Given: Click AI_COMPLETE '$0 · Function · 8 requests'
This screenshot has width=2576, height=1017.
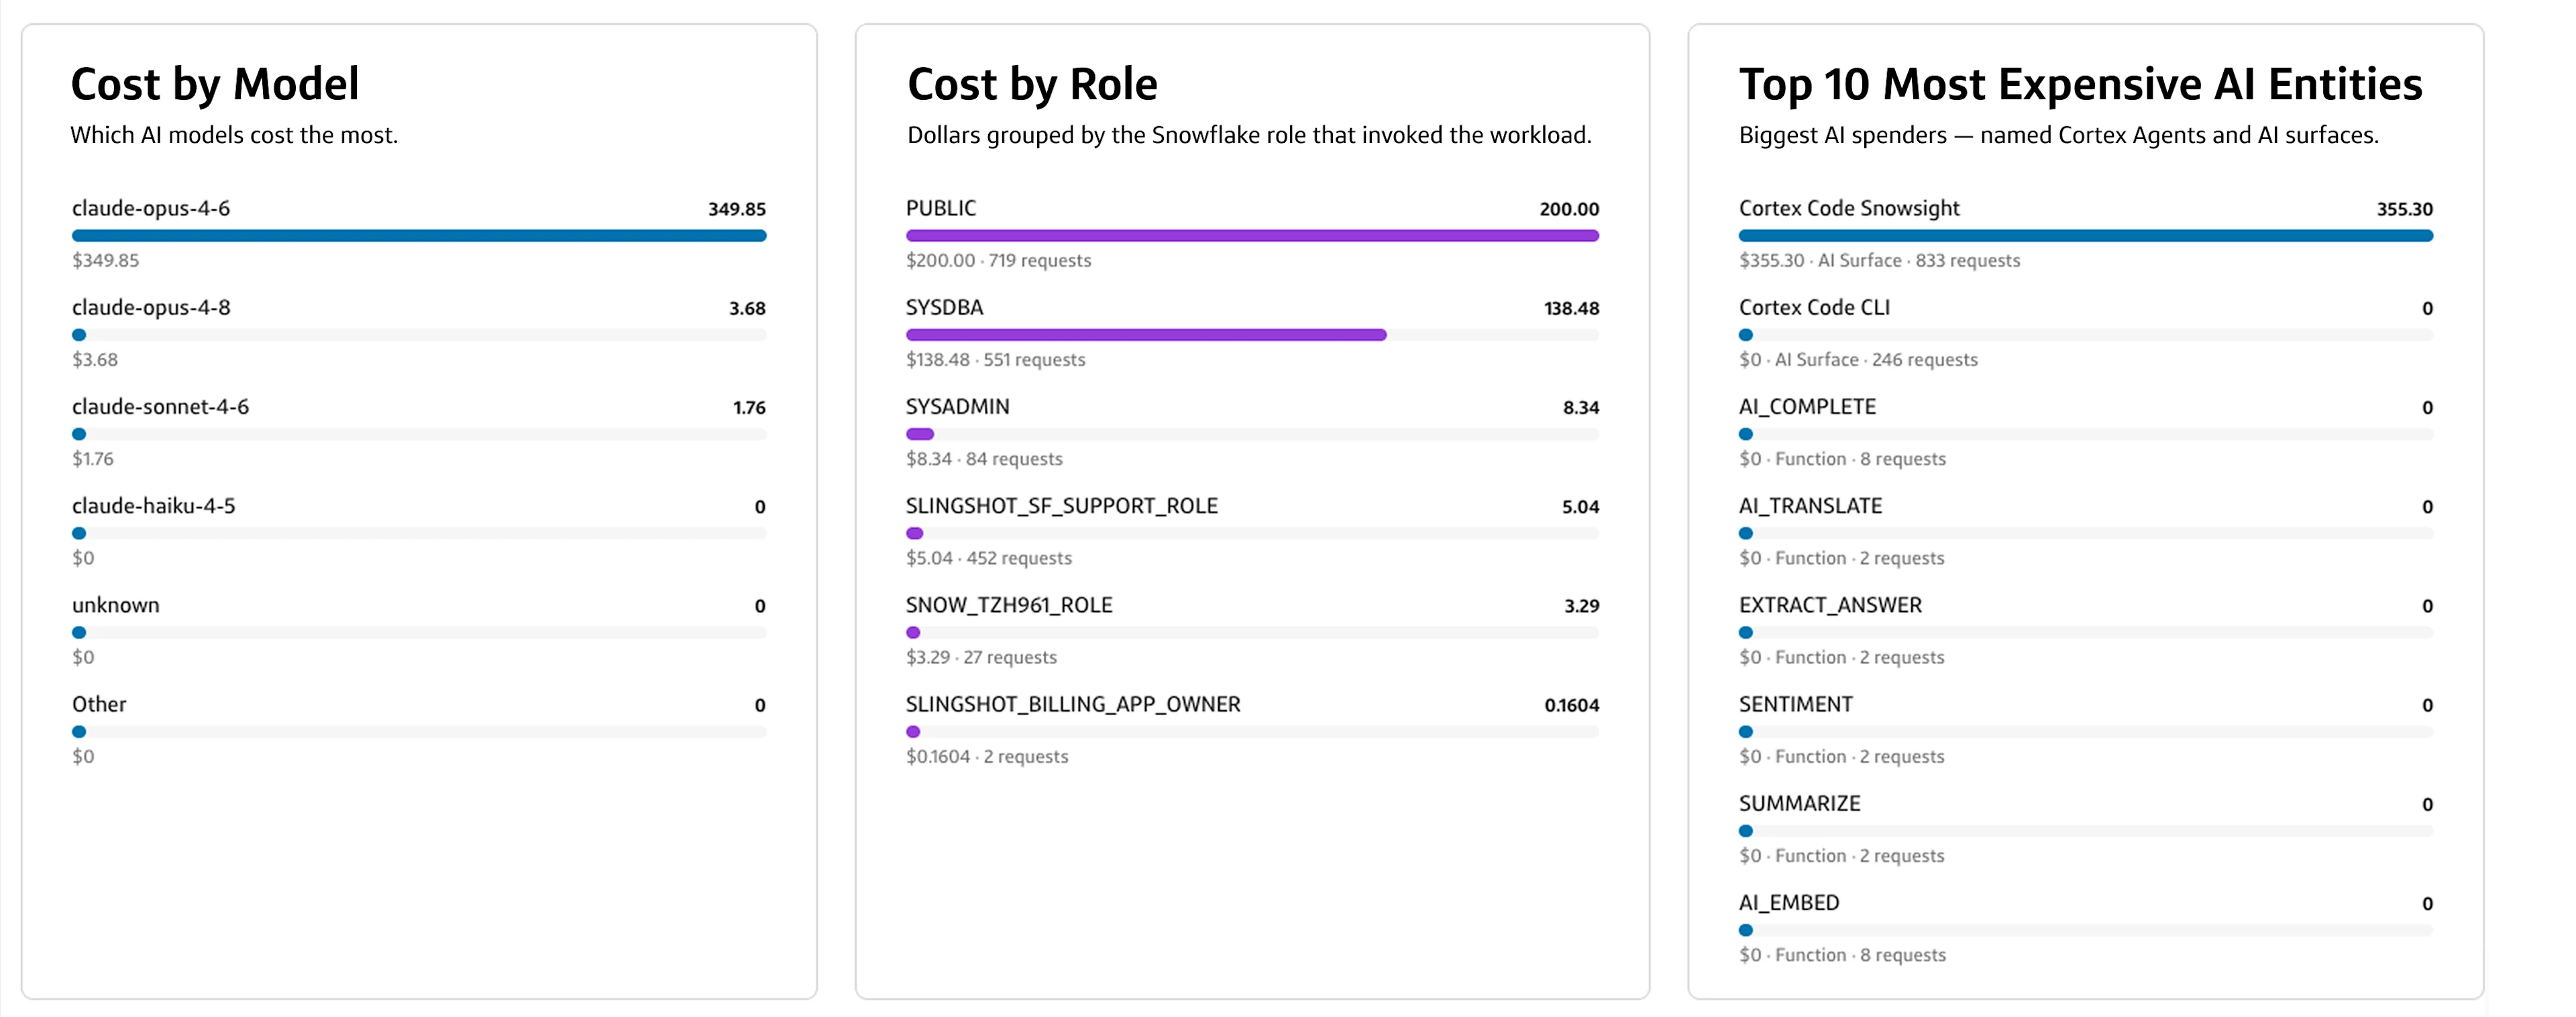Looking at the screenshot, I should [x=1842, y=458].
